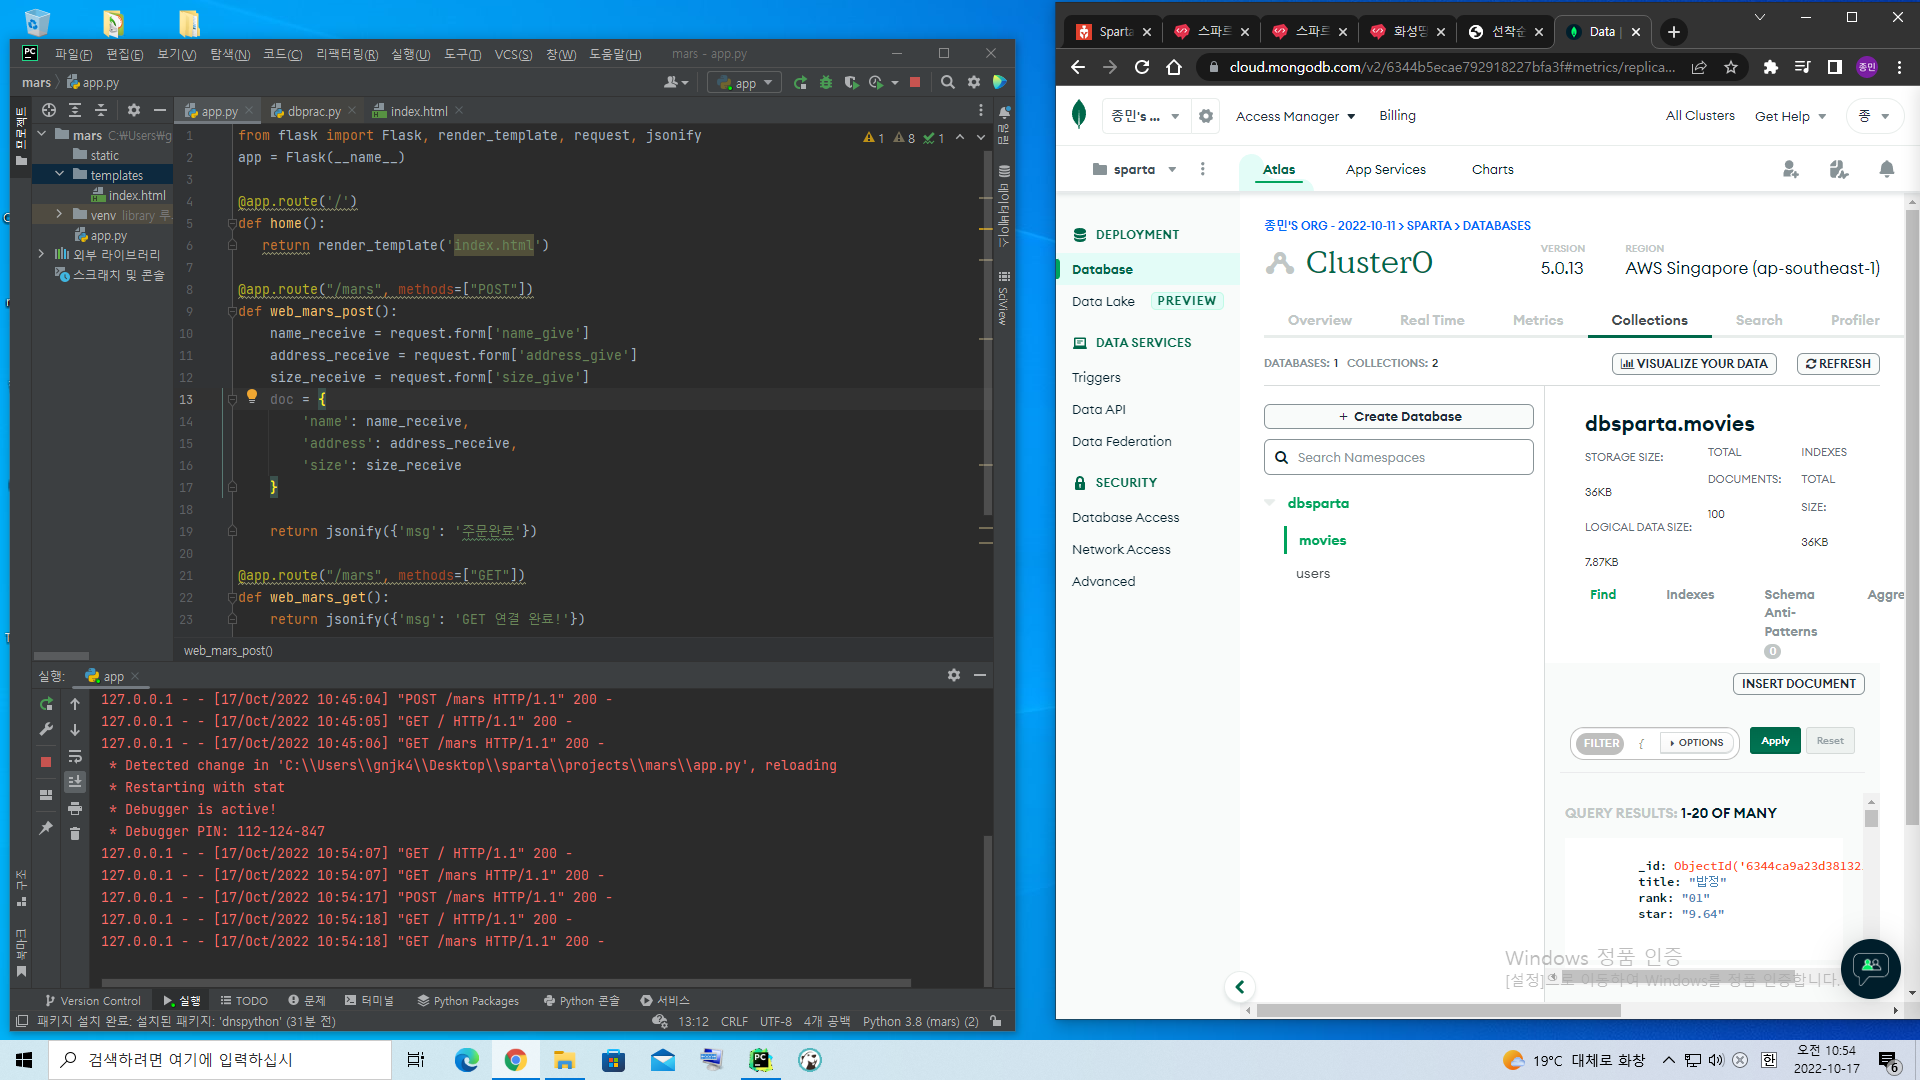
Task: Switch to the index.html editor tab
Action: [x=418, y=111]
